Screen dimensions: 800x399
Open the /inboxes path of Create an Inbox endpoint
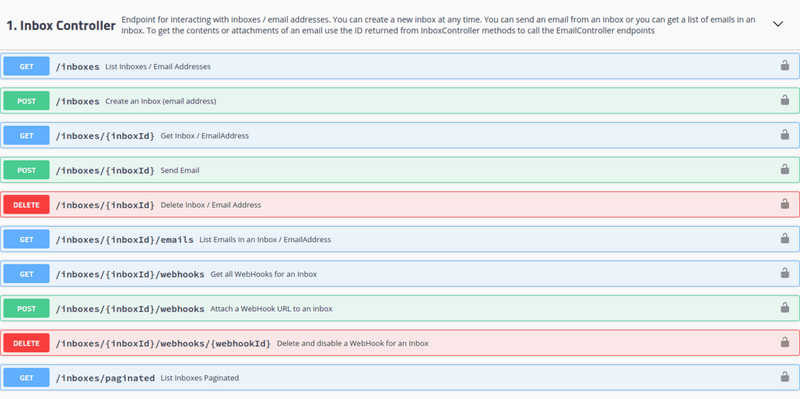(78, 102)
